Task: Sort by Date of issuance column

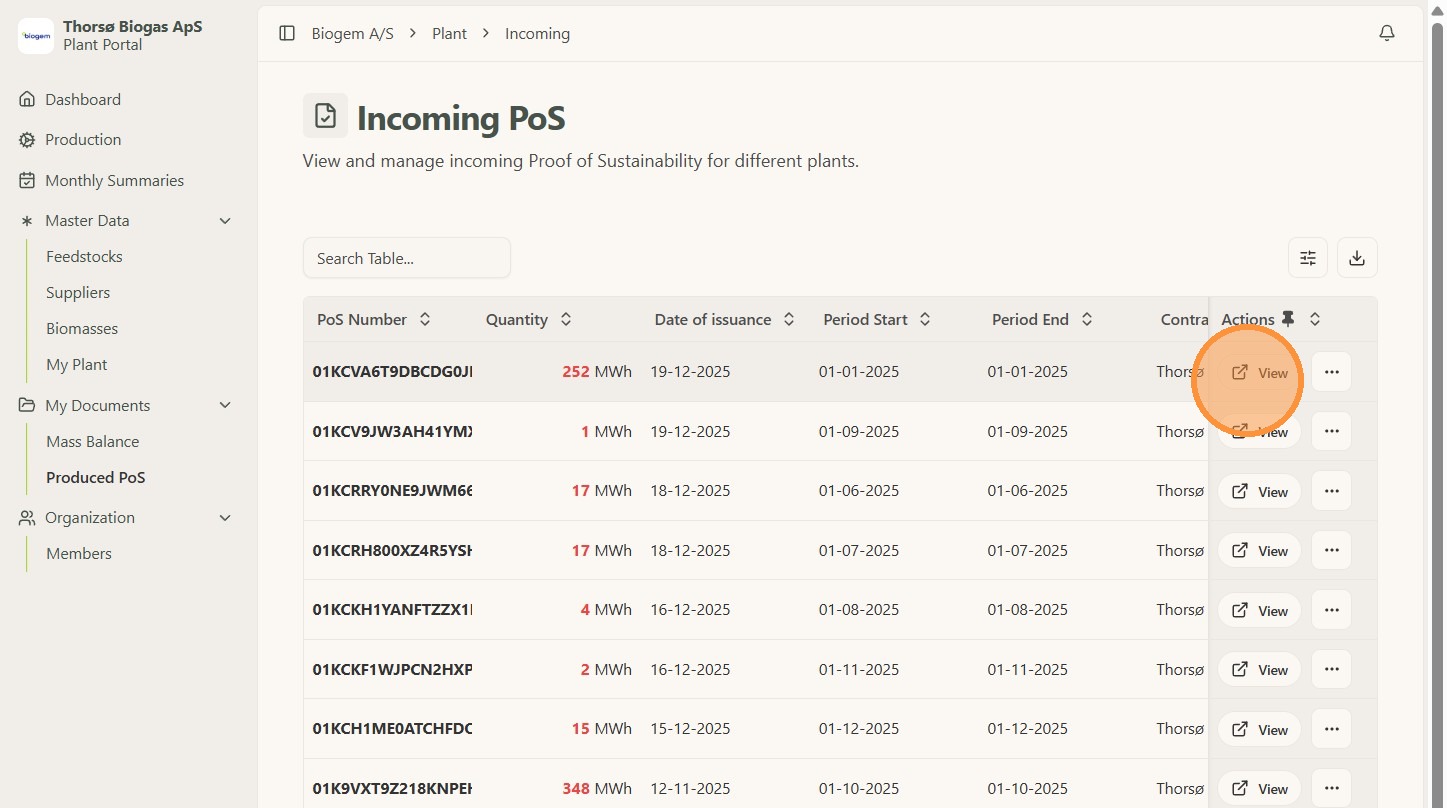Action: tap(788, 319)
